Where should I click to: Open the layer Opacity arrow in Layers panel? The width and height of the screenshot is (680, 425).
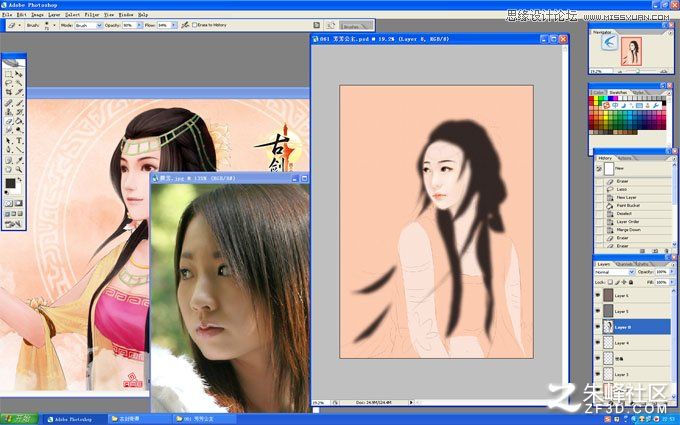coord(672,271)
